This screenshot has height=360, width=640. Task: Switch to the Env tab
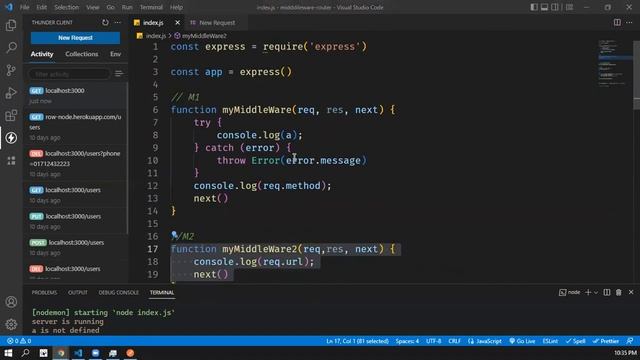116,54
